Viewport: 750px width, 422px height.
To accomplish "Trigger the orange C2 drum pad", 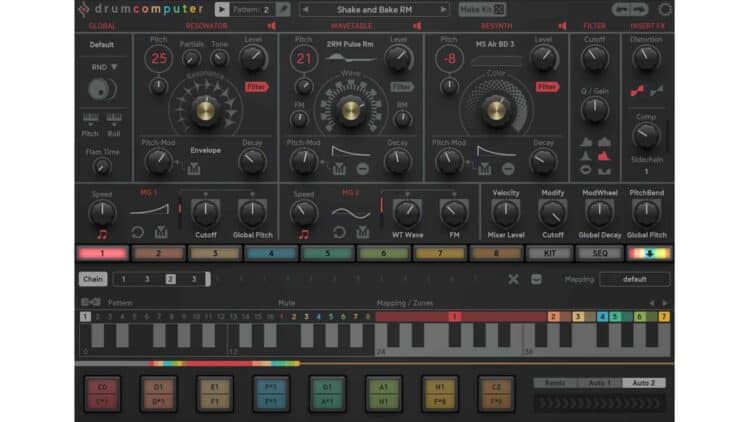I will coord(496,394).
